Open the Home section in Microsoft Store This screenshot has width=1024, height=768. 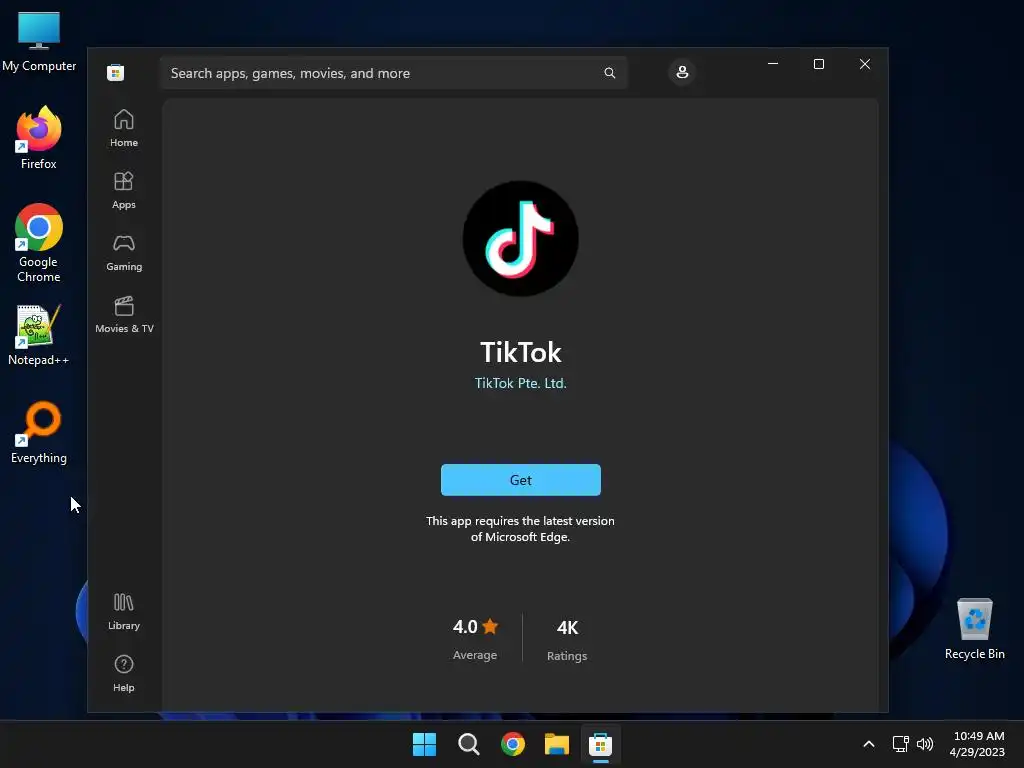pos(123,128)
